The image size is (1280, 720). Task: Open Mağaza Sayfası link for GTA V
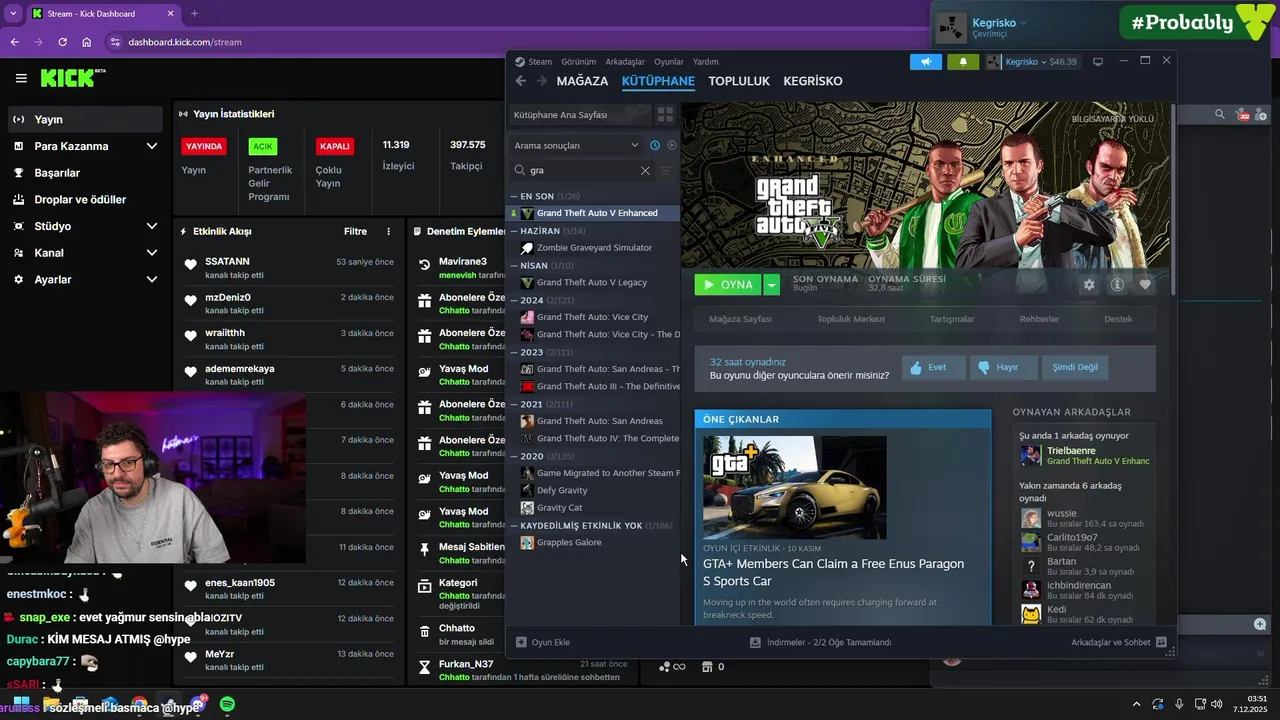[x=740, y=319]
